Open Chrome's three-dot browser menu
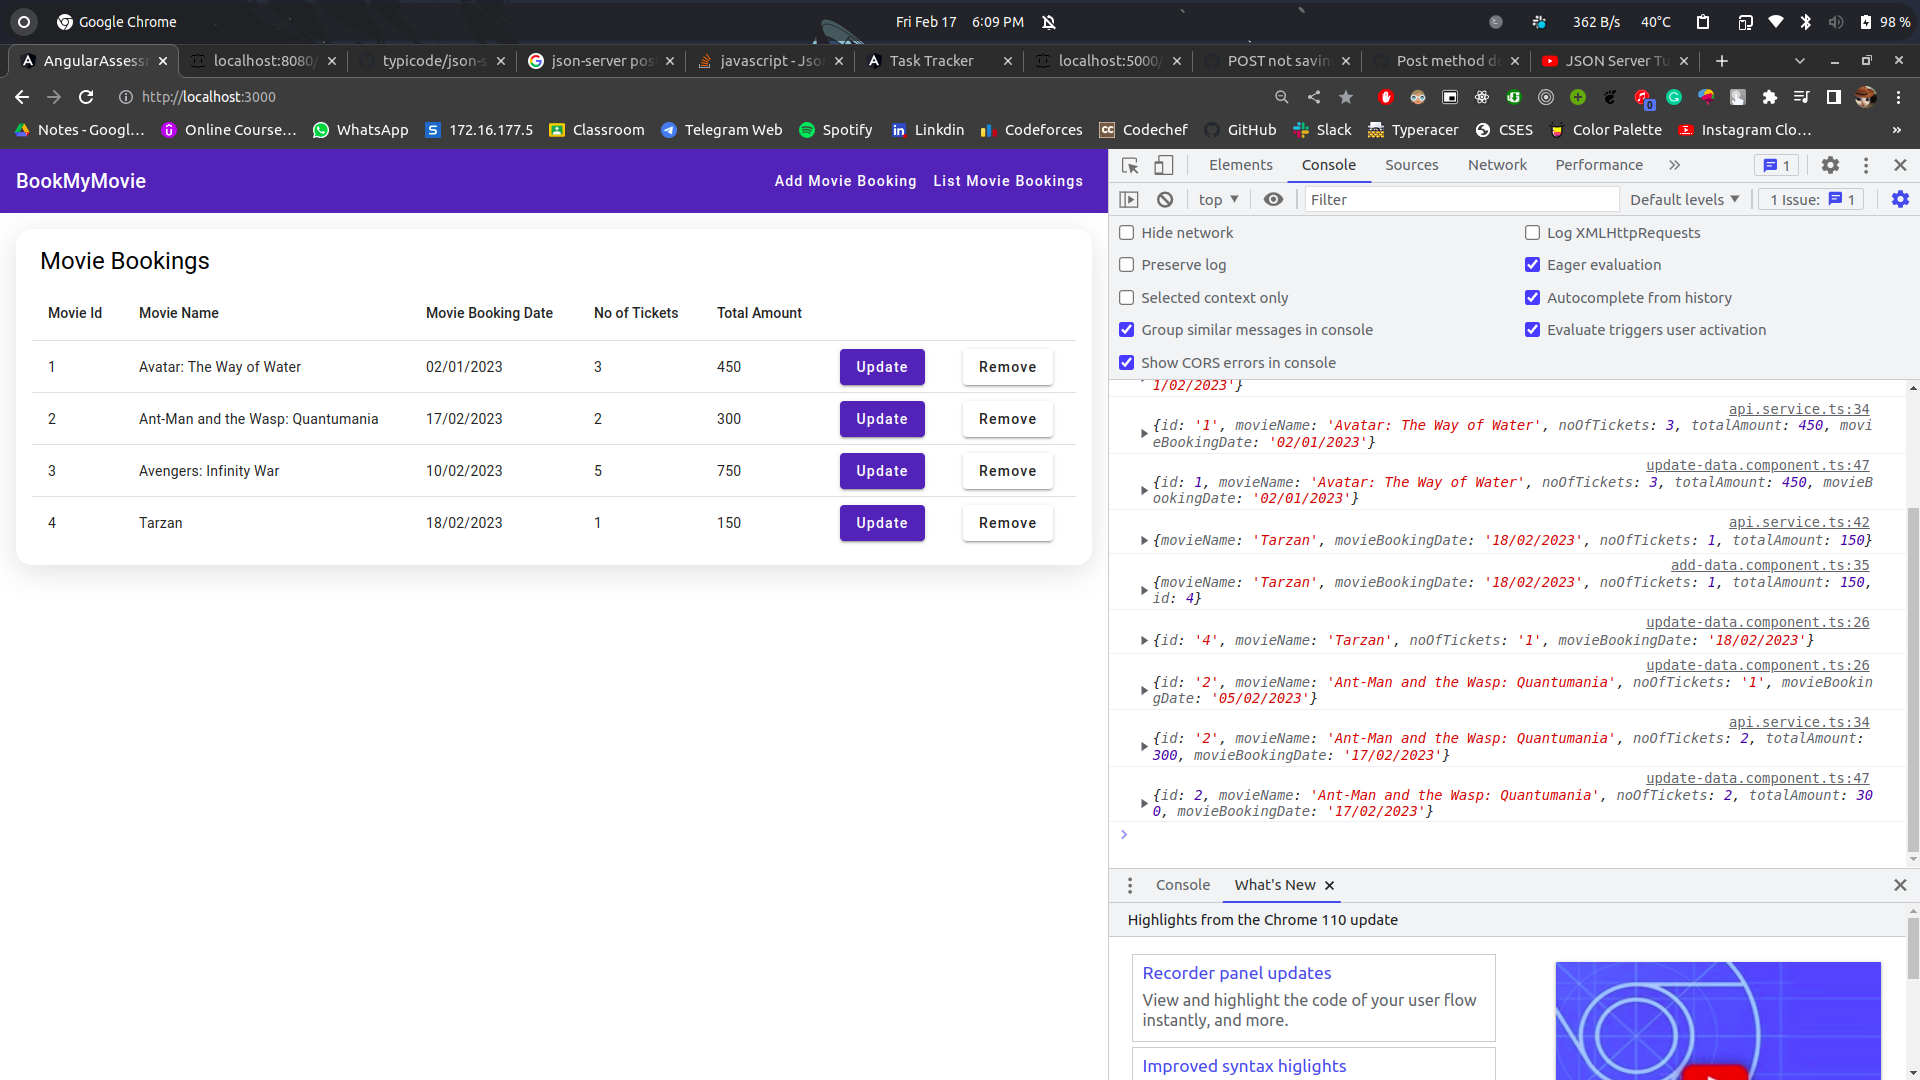The width and height of the screenshot is (1920, 1080). 1898,97
